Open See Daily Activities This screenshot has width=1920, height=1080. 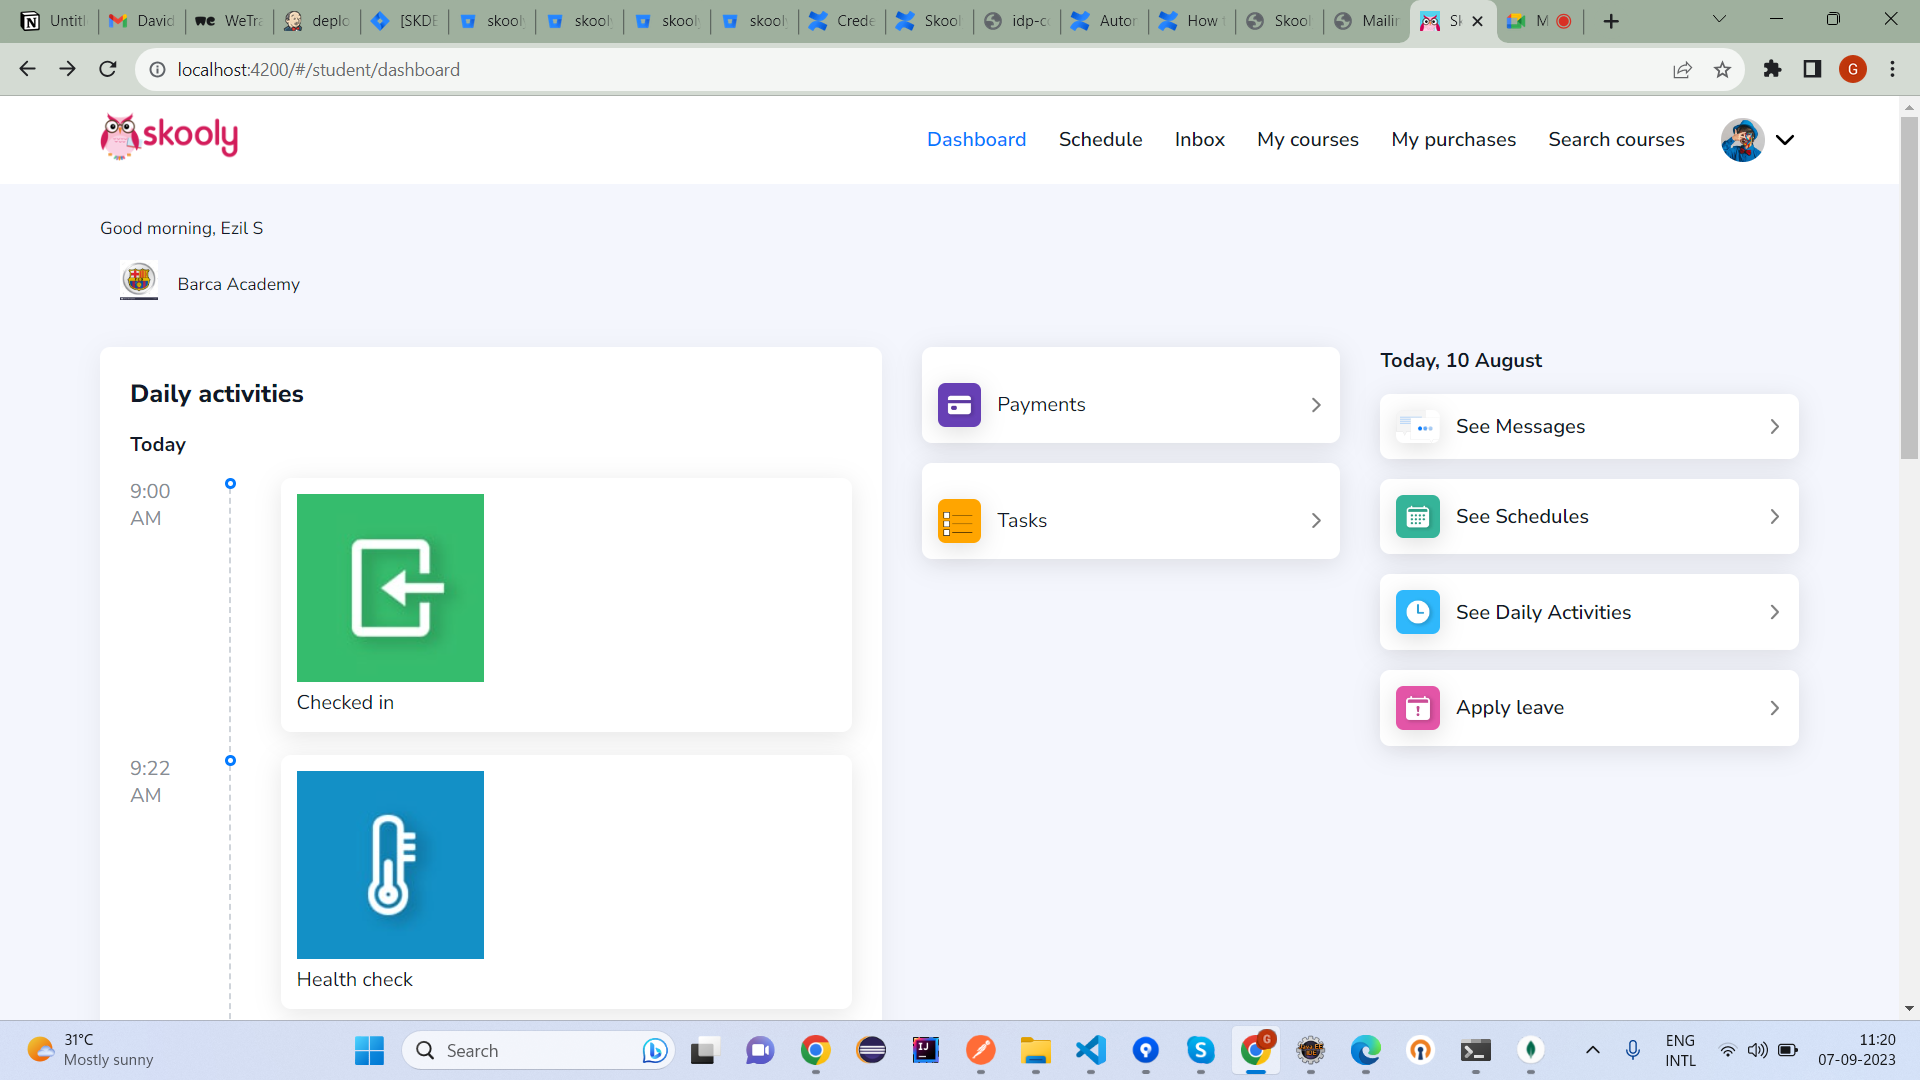(x=1543, y=612)
